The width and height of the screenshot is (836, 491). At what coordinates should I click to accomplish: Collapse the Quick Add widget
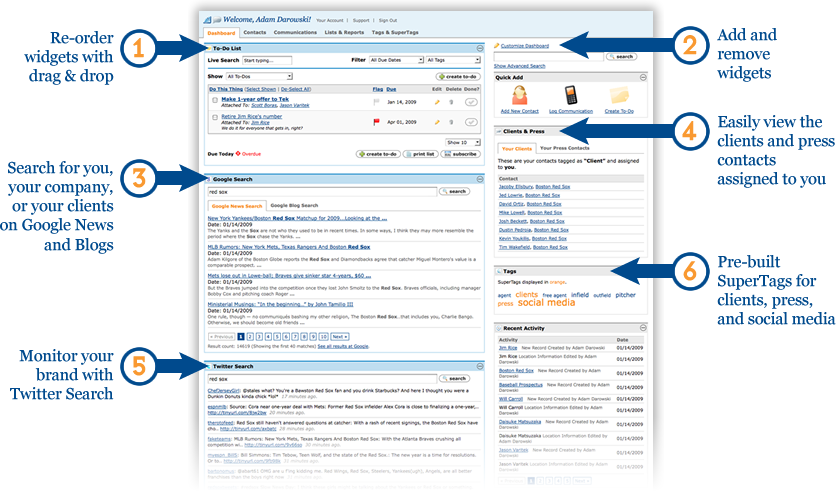click(643, 77)
